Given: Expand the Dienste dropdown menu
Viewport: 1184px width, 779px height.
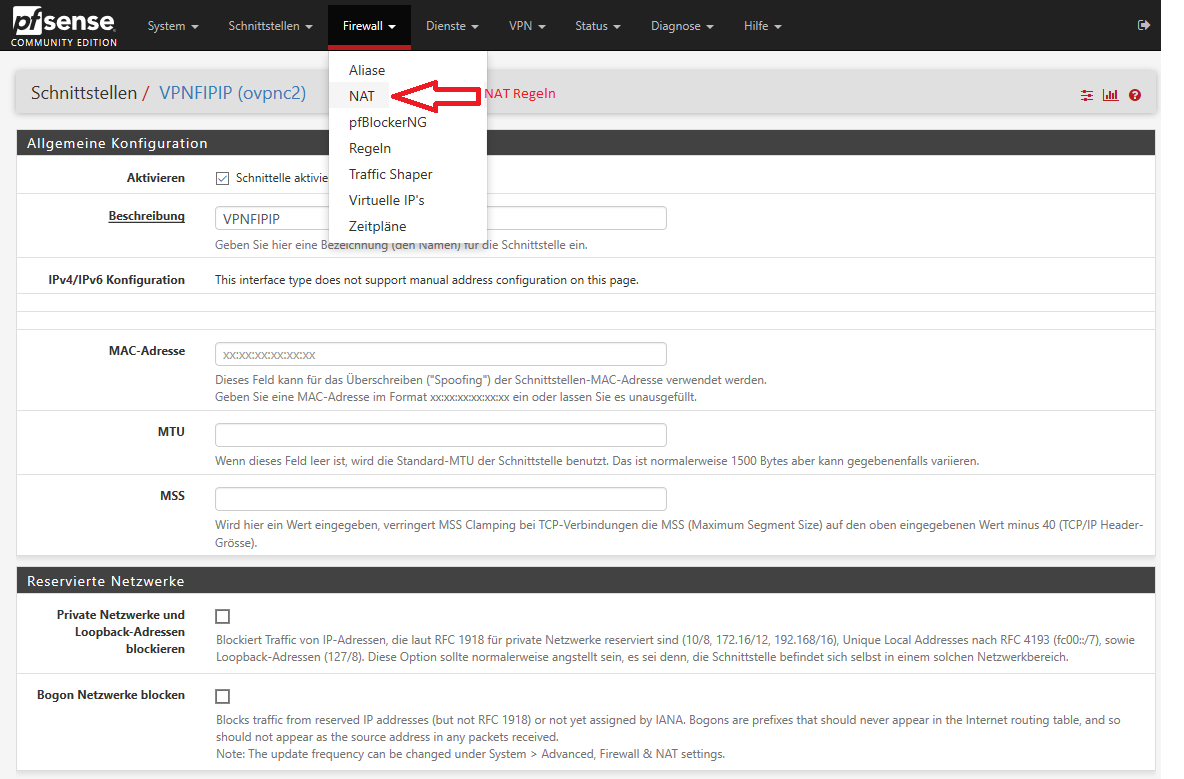Looking at the screenshot, I should (x=452, y=26).
